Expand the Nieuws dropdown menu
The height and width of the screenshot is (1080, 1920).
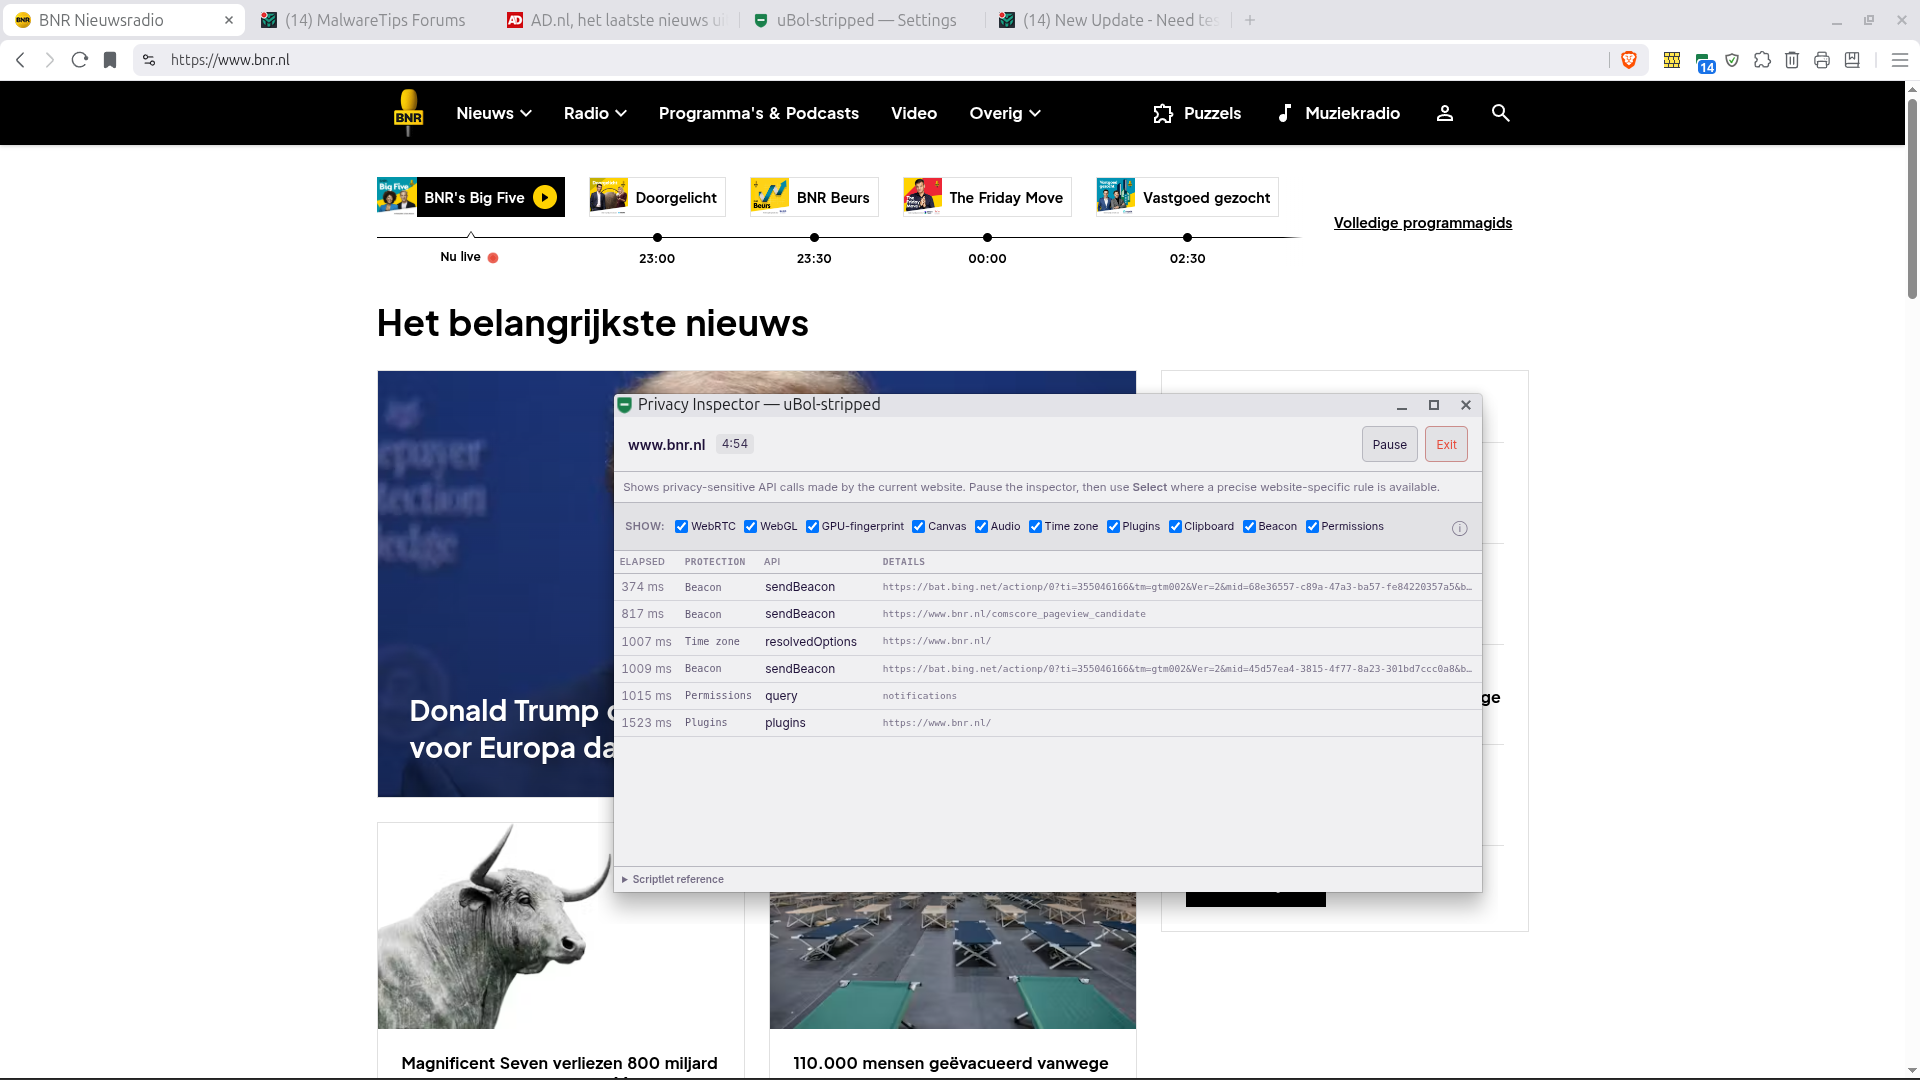tap(494, 113)
